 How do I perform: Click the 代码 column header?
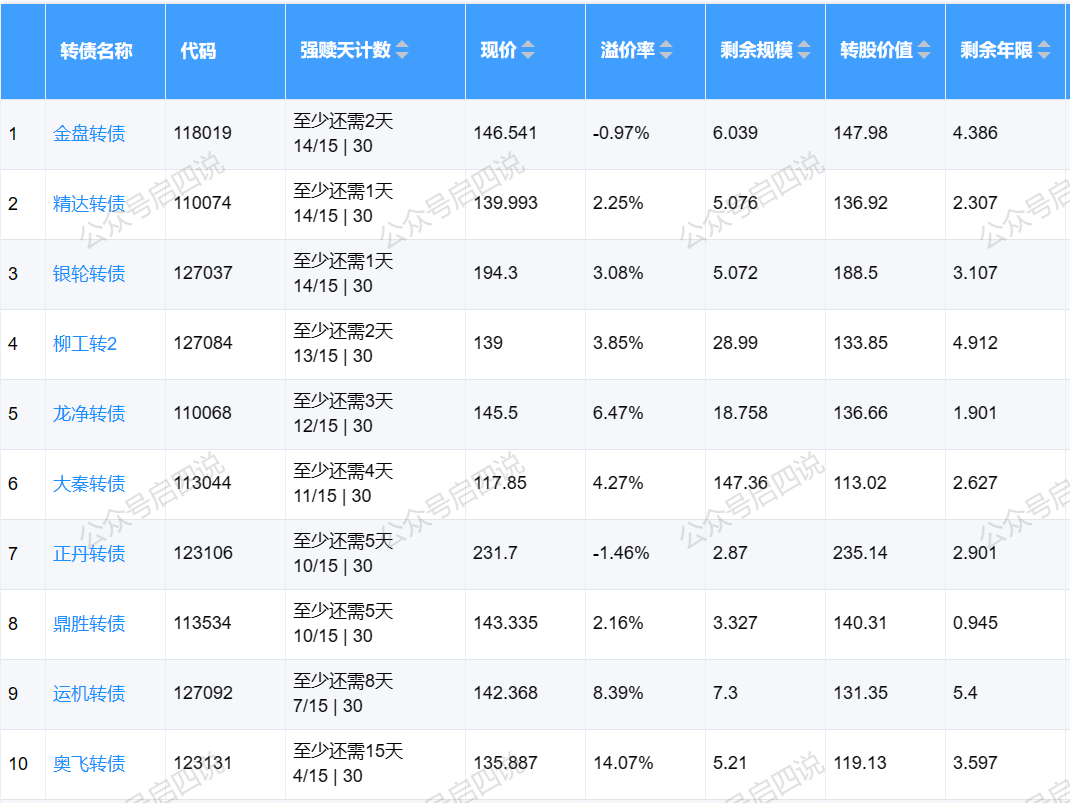click(x=198, y=51)
